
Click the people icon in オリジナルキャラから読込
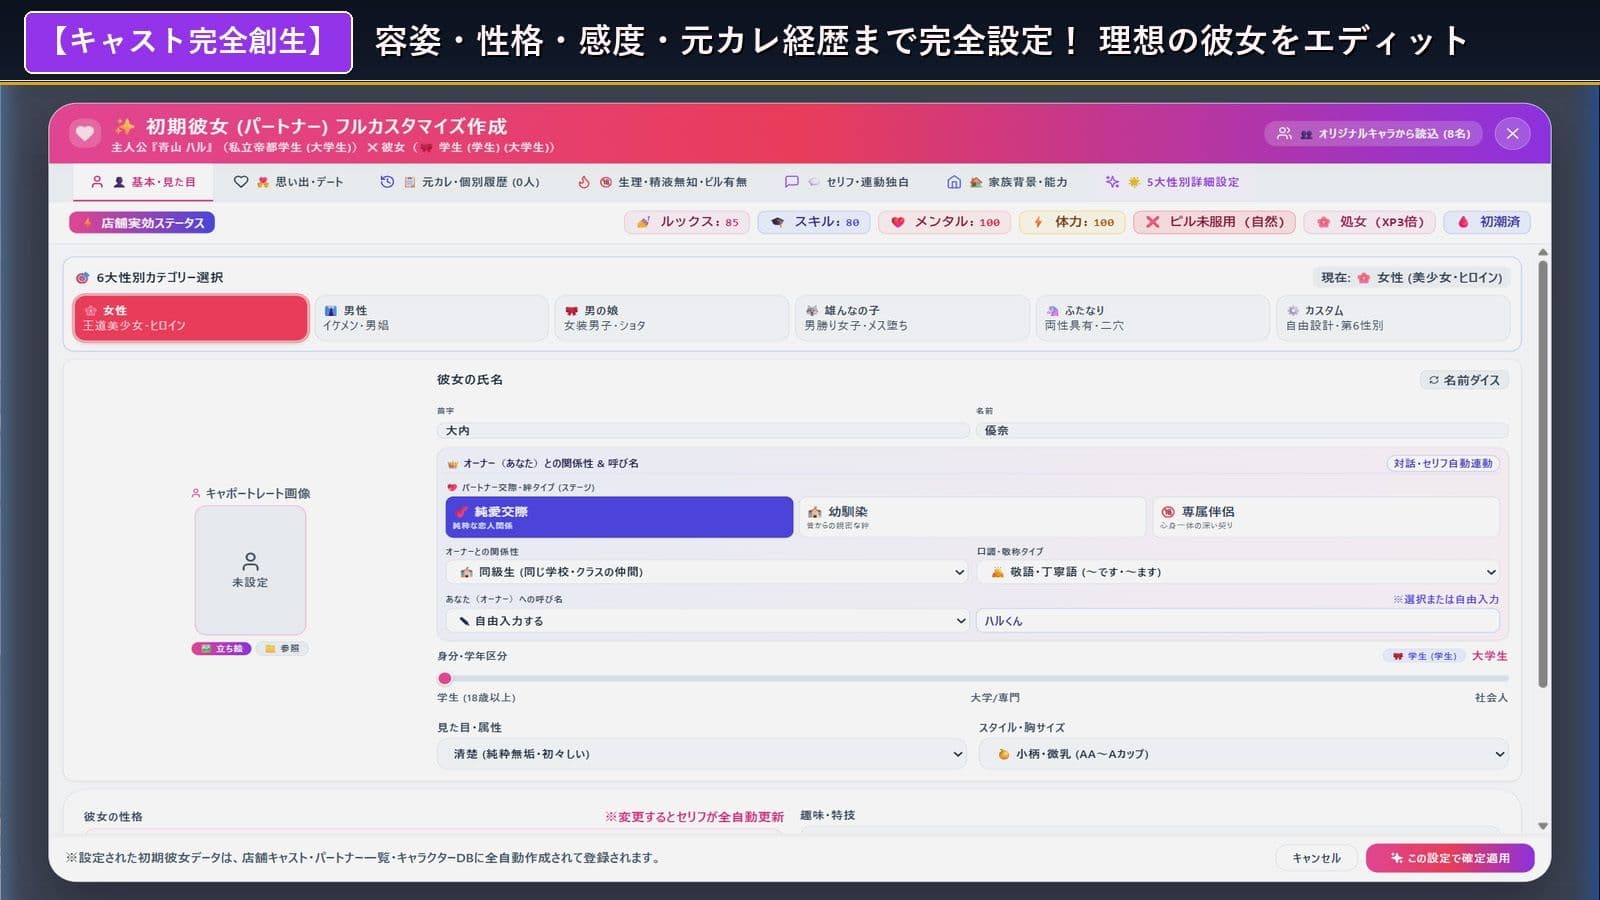pyautogui.click(x=1284, y=133)
